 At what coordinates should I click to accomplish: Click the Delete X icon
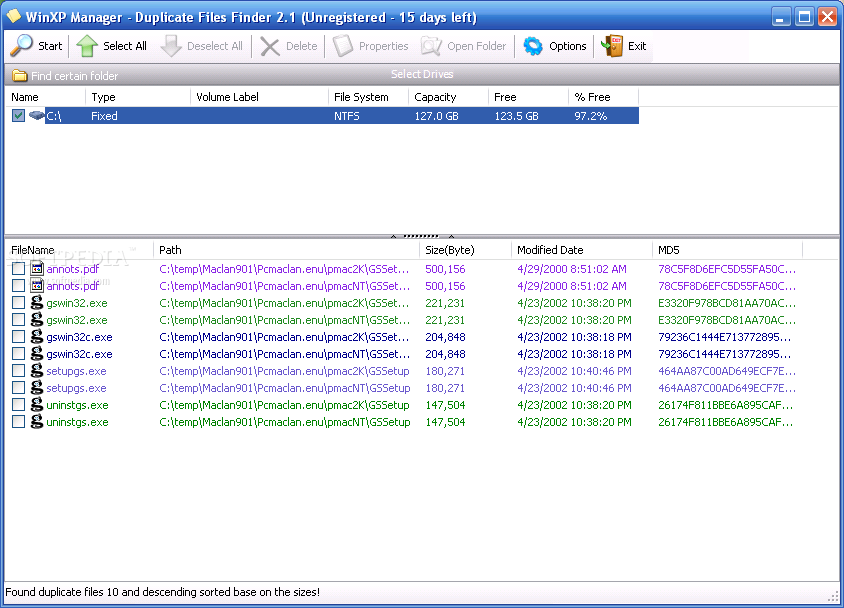[x=270, y=46]
